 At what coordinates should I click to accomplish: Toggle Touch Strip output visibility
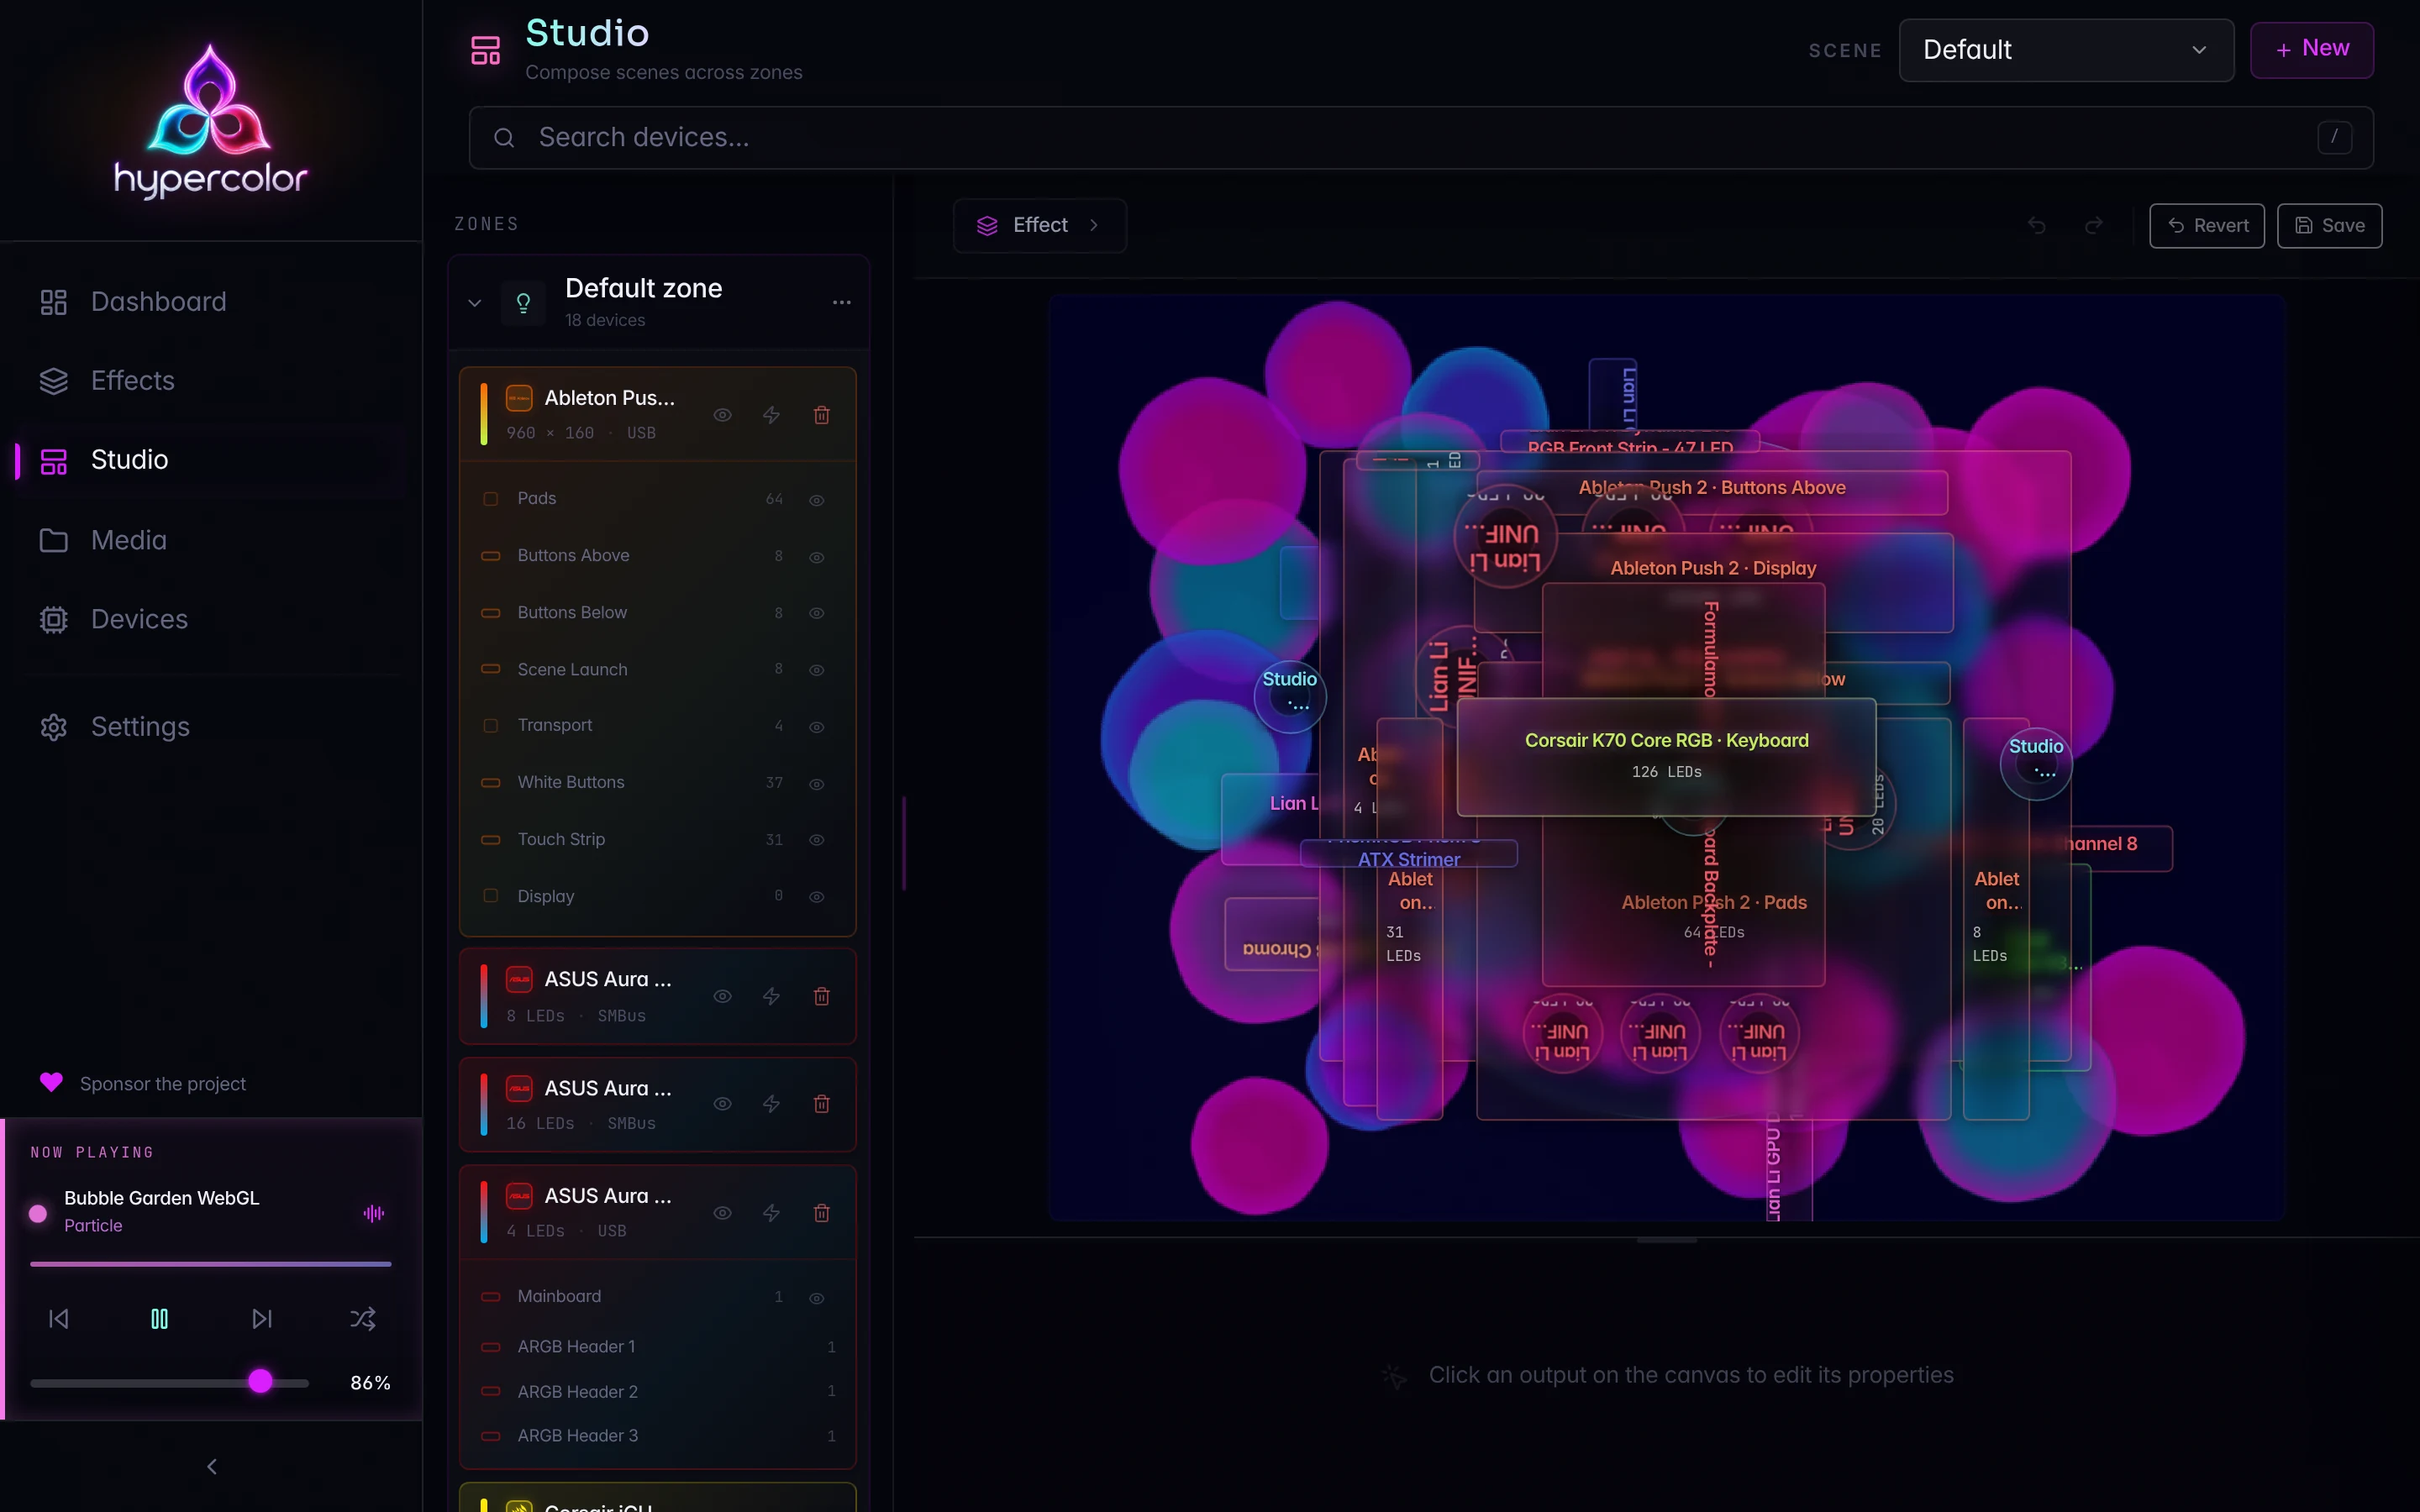(816, 840)
